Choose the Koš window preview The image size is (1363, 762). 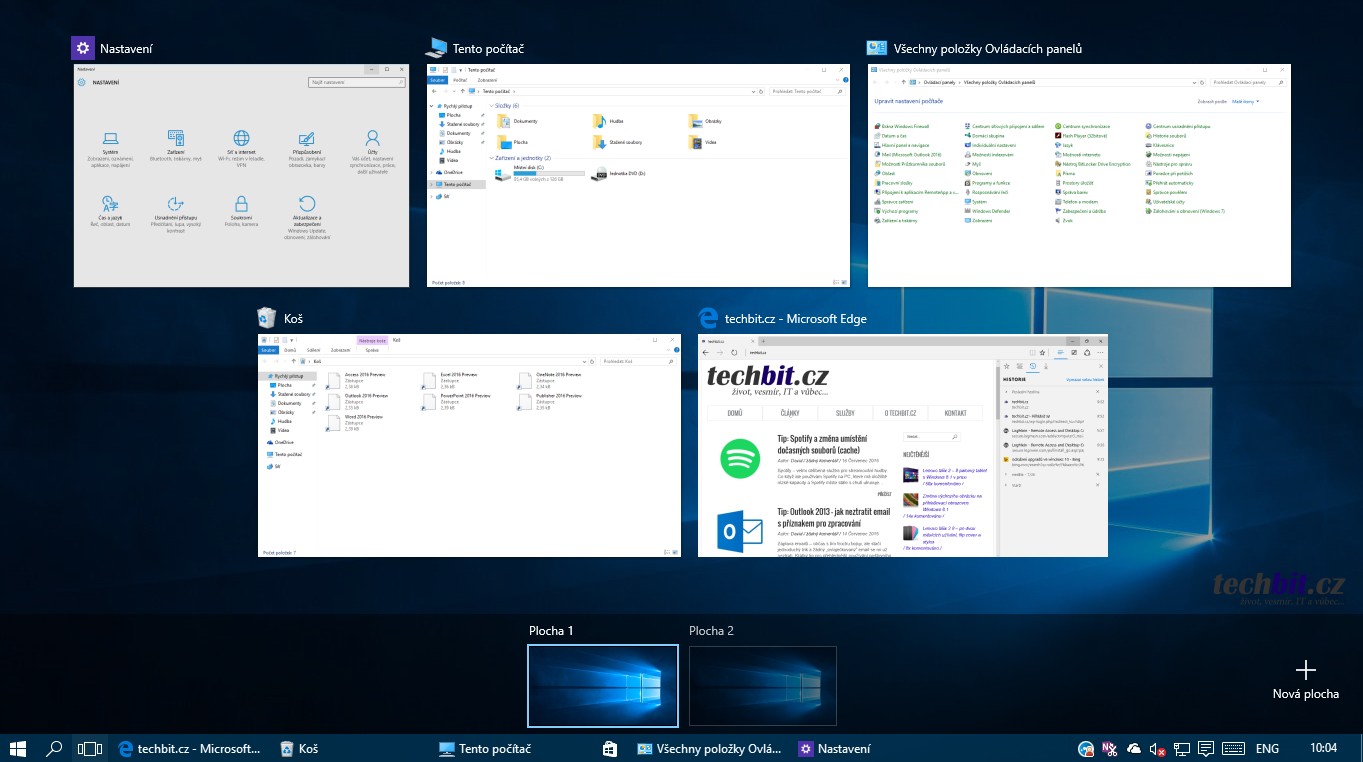pyautogui.click(x=469, y=445)
